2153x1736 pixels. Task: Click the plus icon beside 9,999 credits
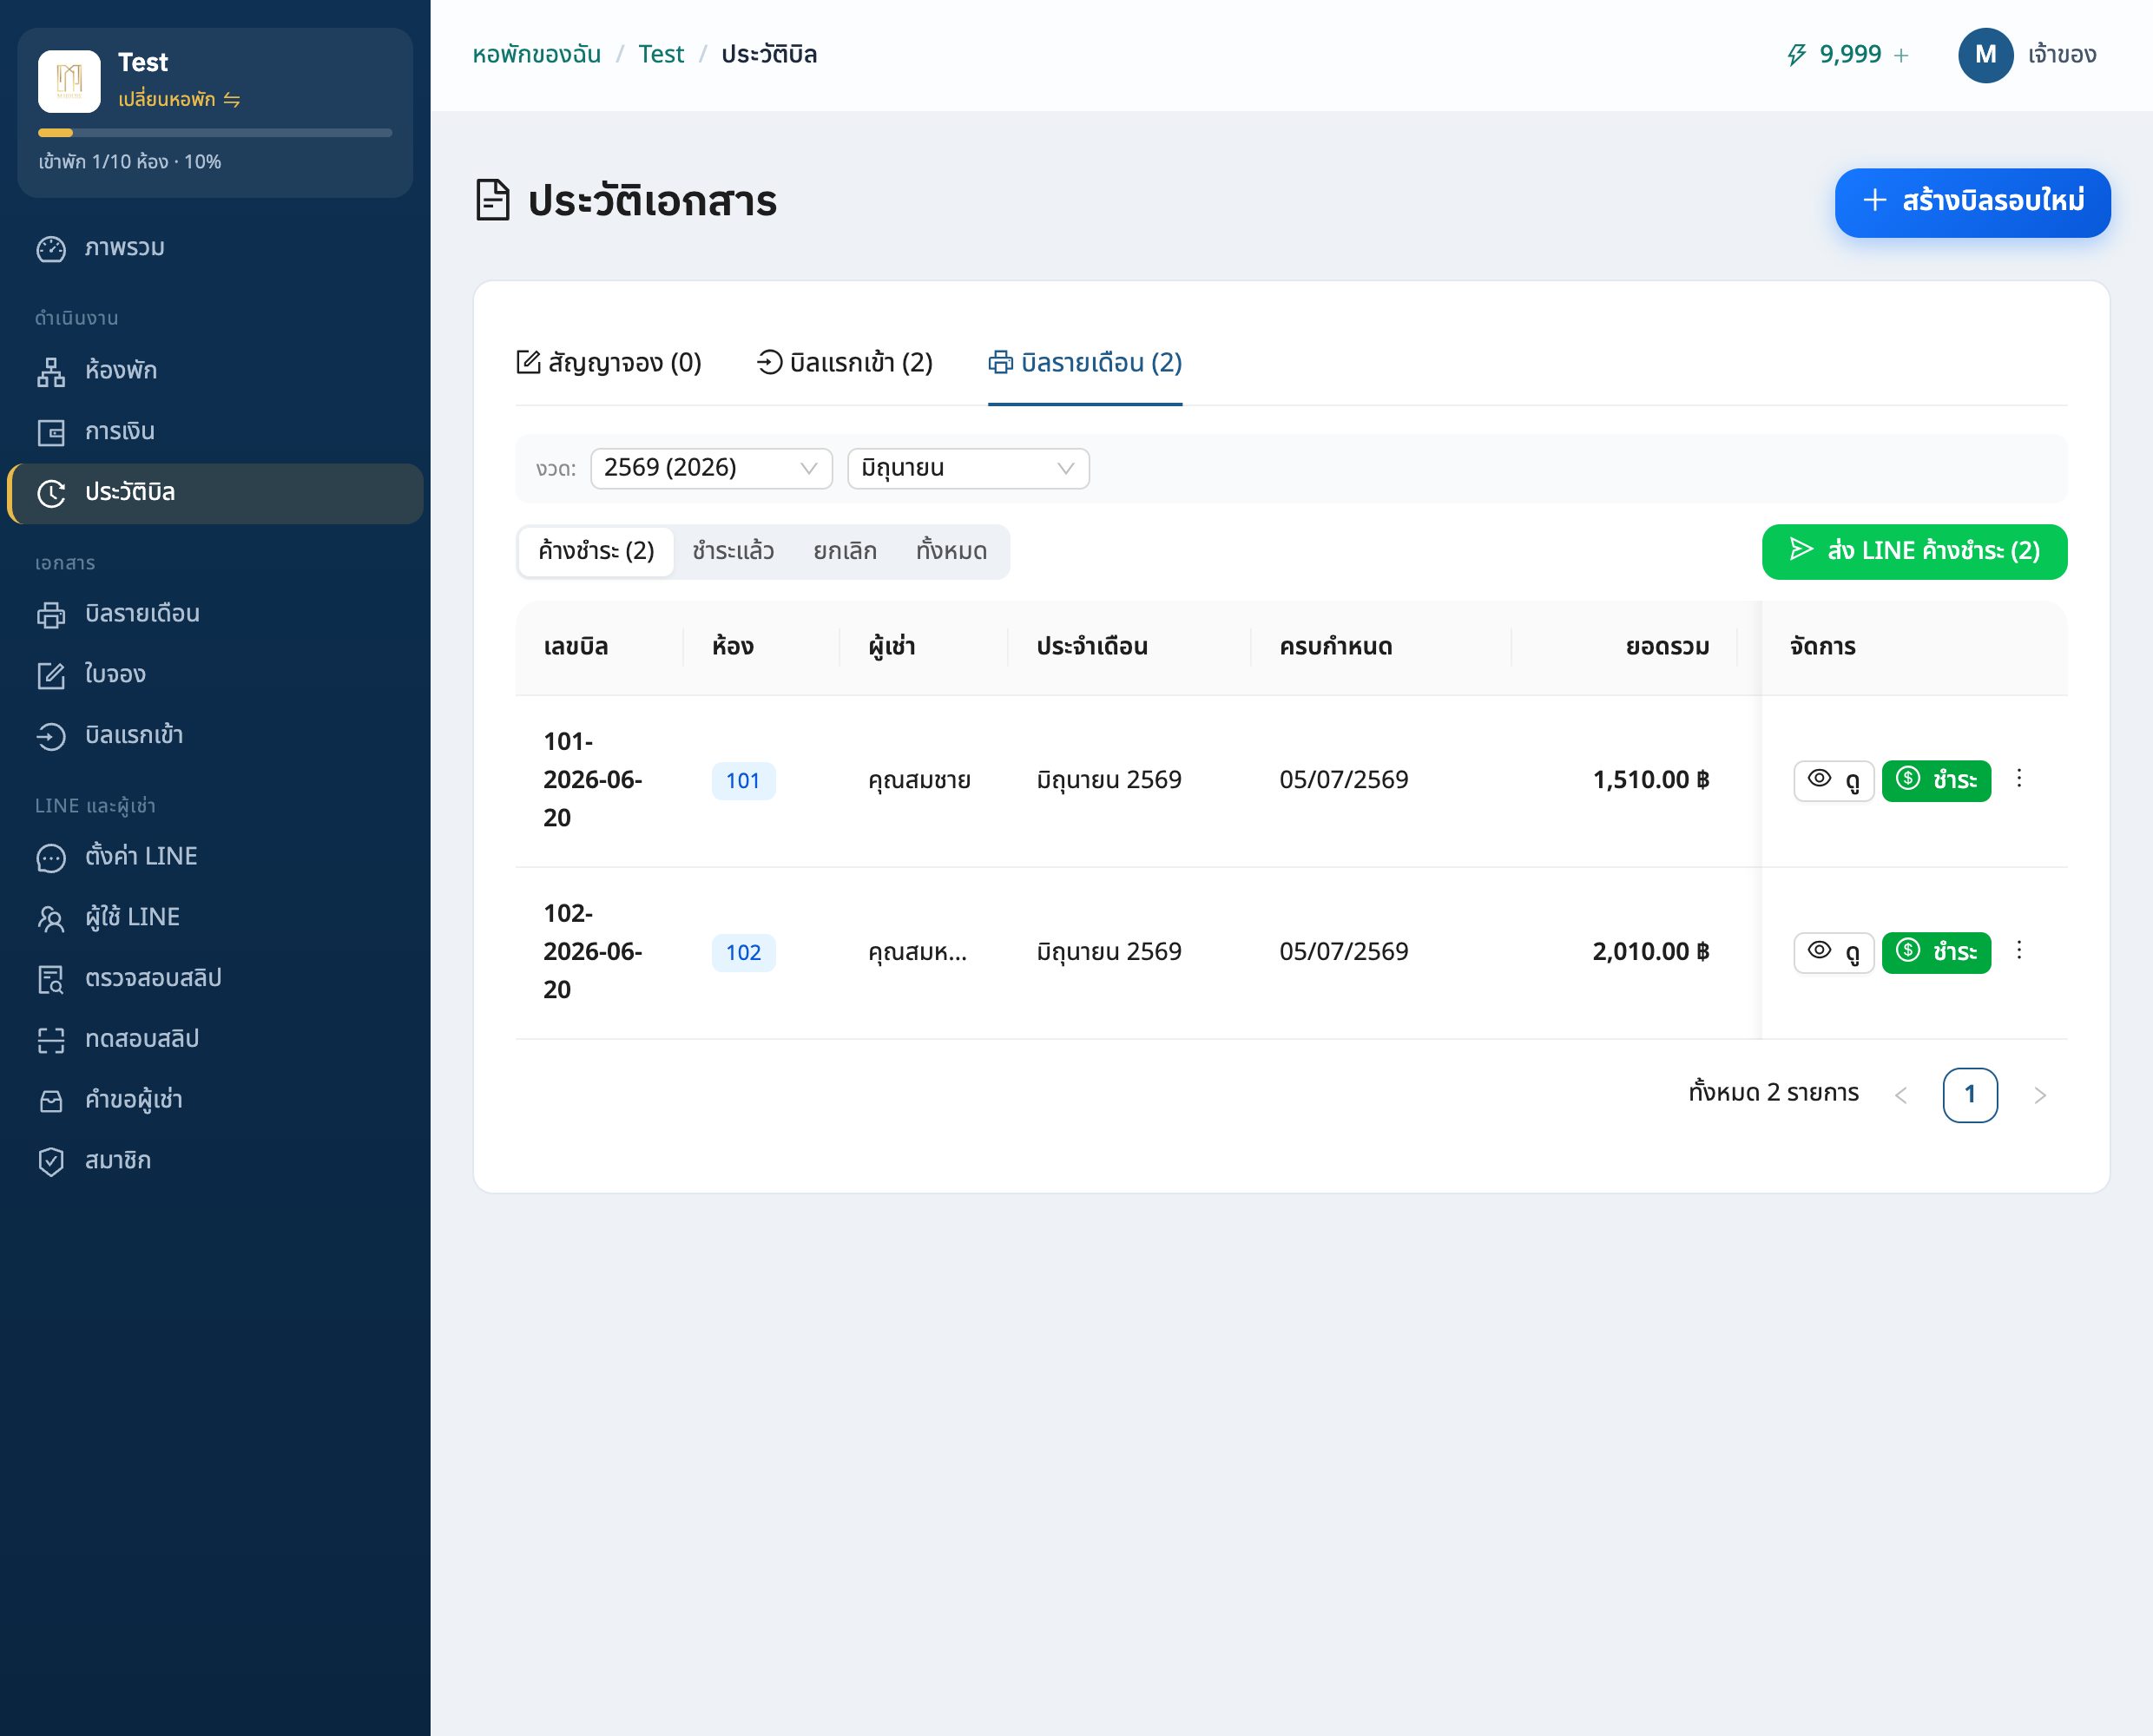coord(1901,55)
